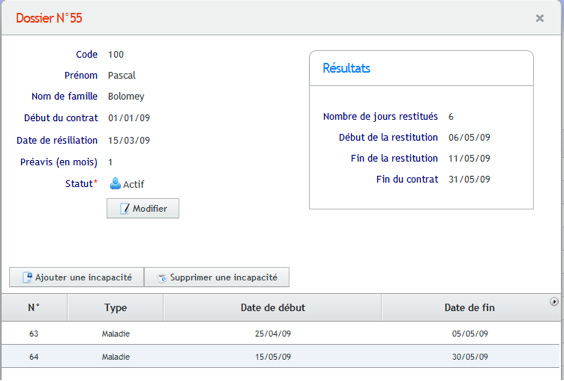Sort by Date de début column header
This screenshot has width=564, height=381.
(273, 308)
